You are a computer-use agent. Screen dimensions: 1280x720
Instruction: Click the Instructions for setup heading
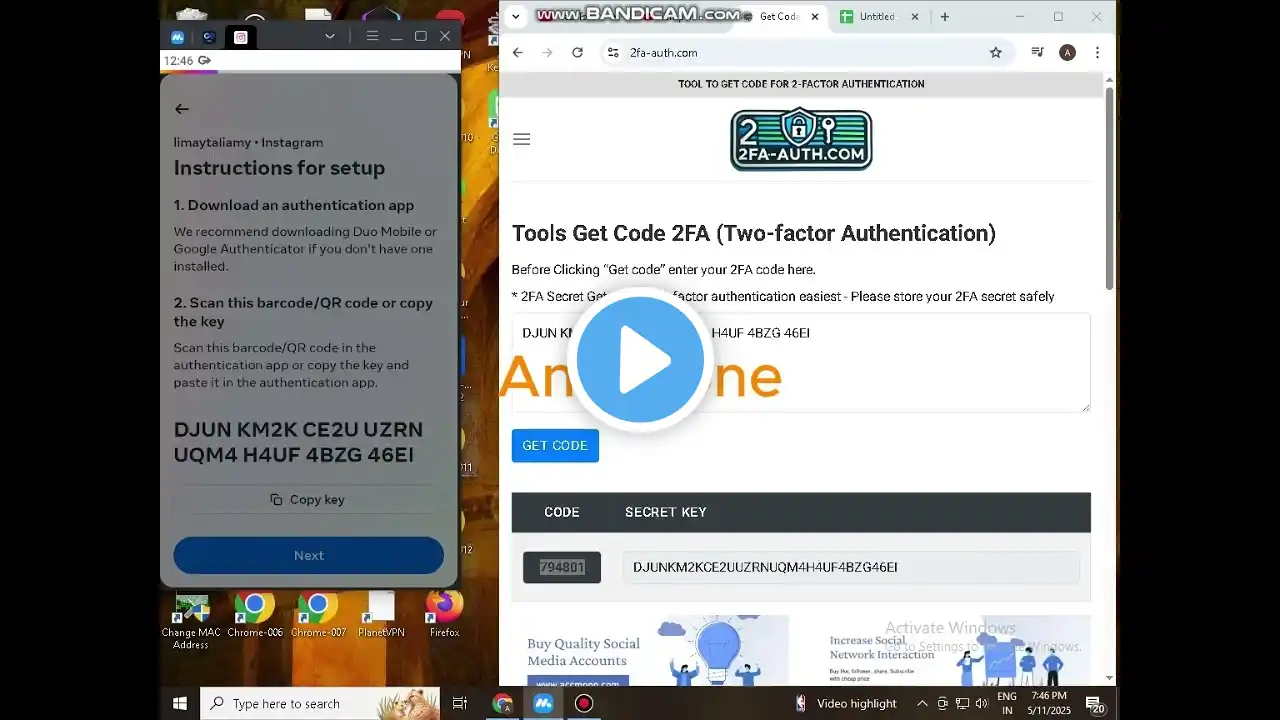[x=279, y=168]
